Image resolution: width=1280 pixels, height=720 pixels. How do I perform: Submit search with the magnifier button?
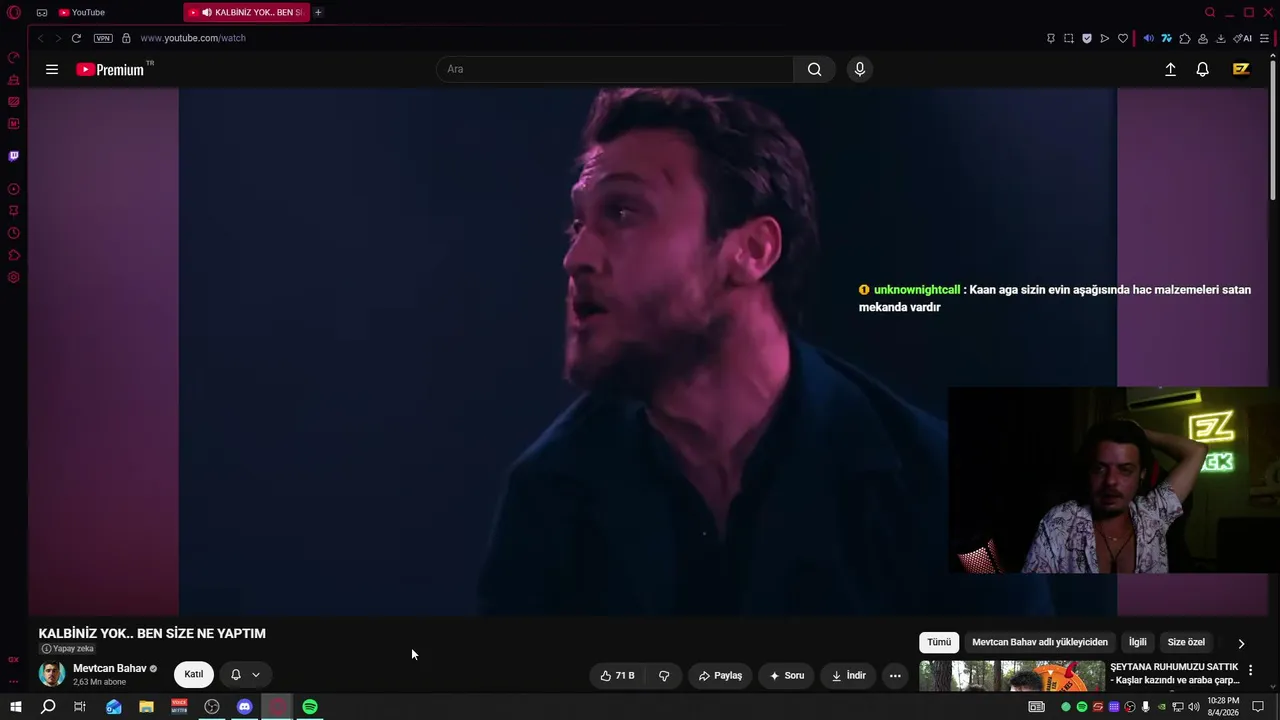[814, 69]
